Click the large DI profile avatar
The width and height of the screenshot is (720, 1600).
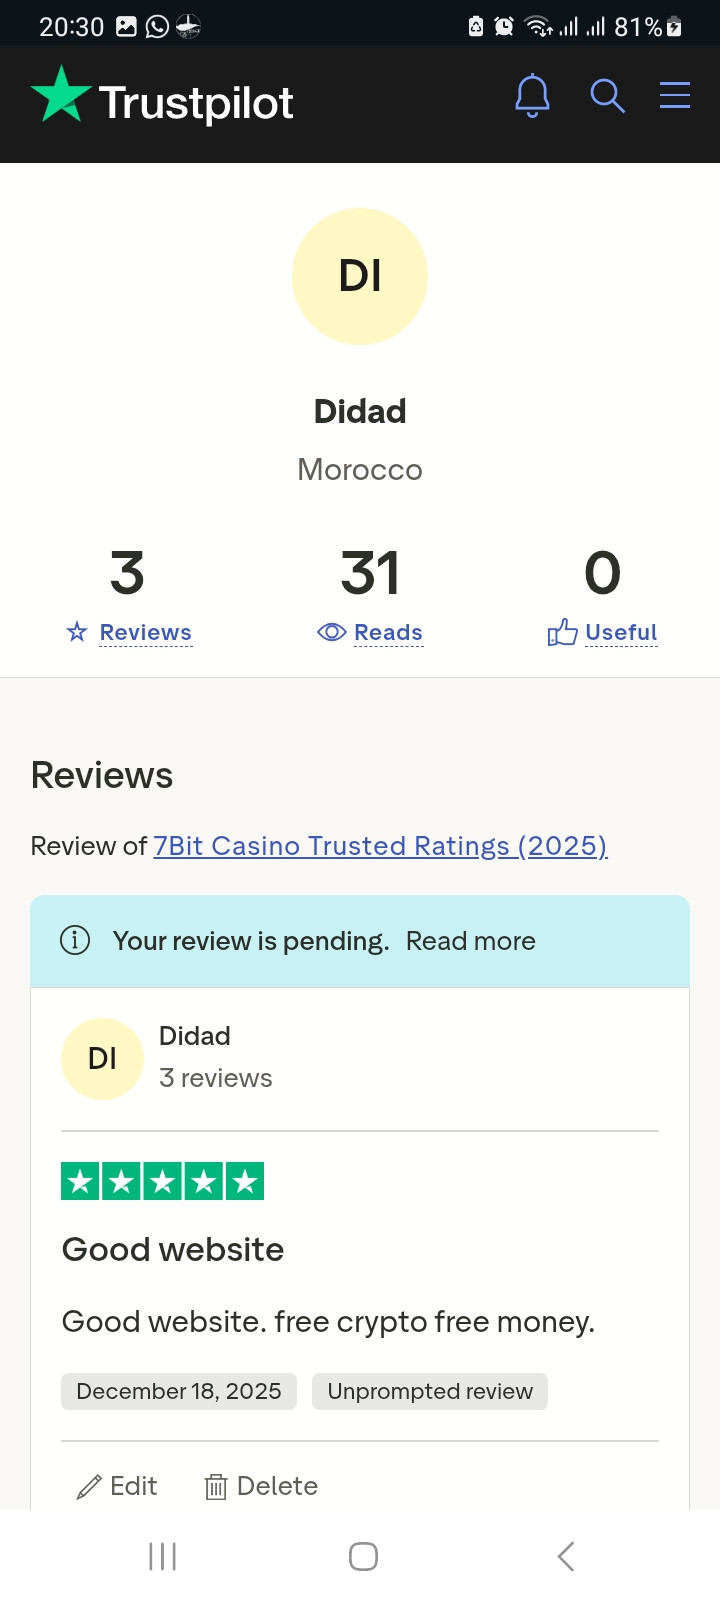click(x=360, y=276)
